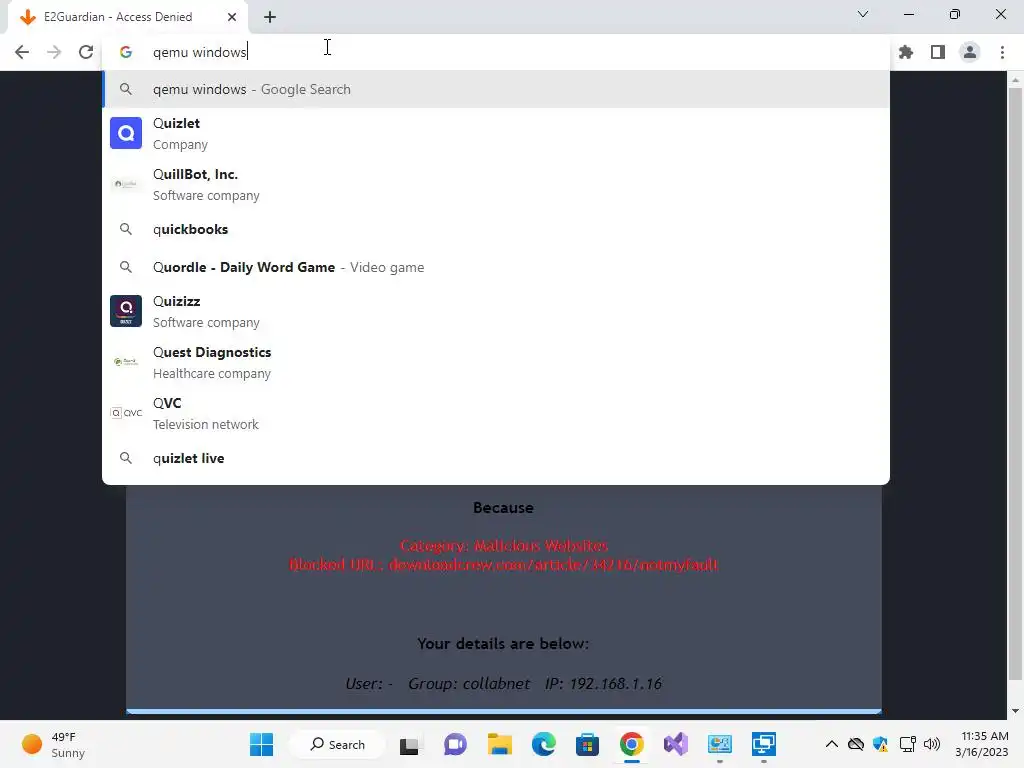Click the blocked URL red text

tap(504, 565)
